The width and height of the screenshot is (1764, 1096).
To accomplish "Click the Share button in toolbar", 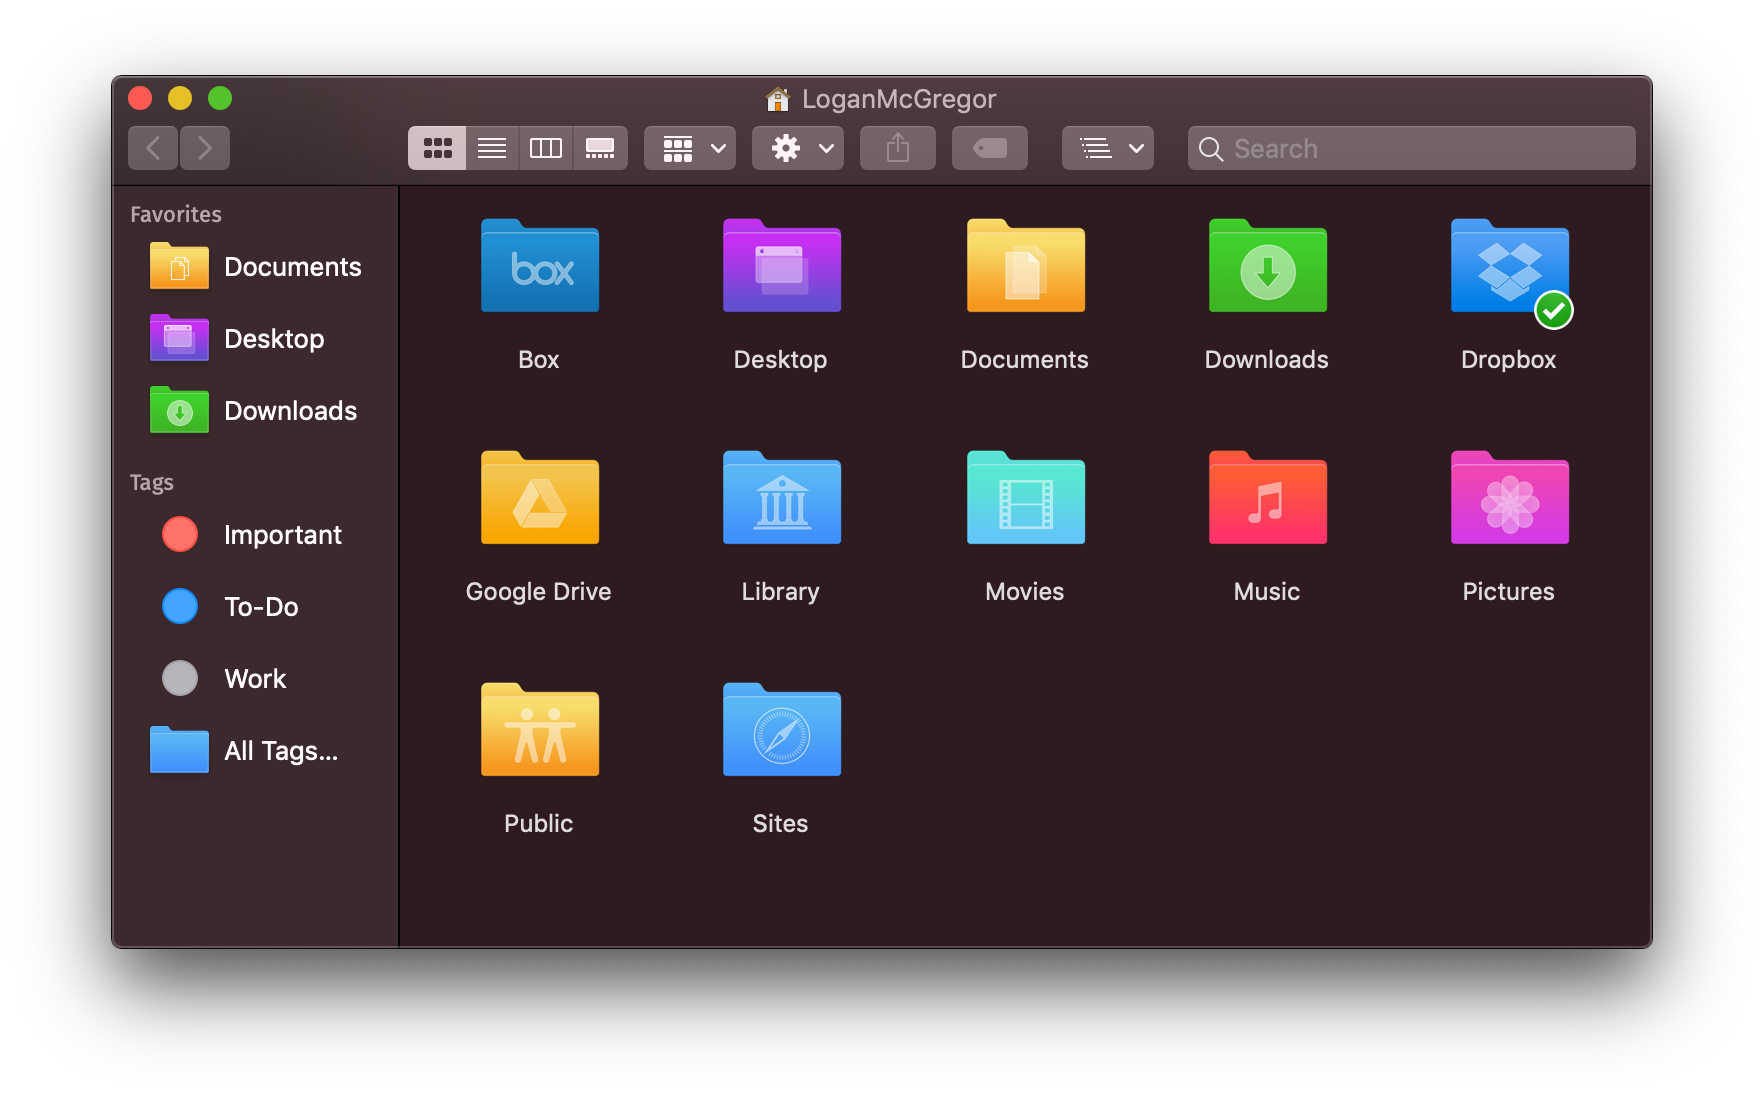I will pos(897,147).
